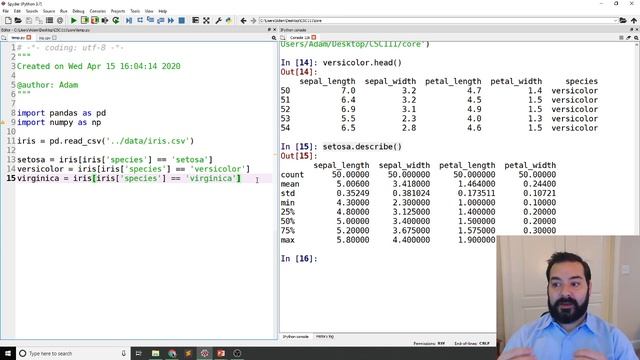Click line 11 iris read_csv code
Viewport: 640px width, 360px height.
coord(105,141)
